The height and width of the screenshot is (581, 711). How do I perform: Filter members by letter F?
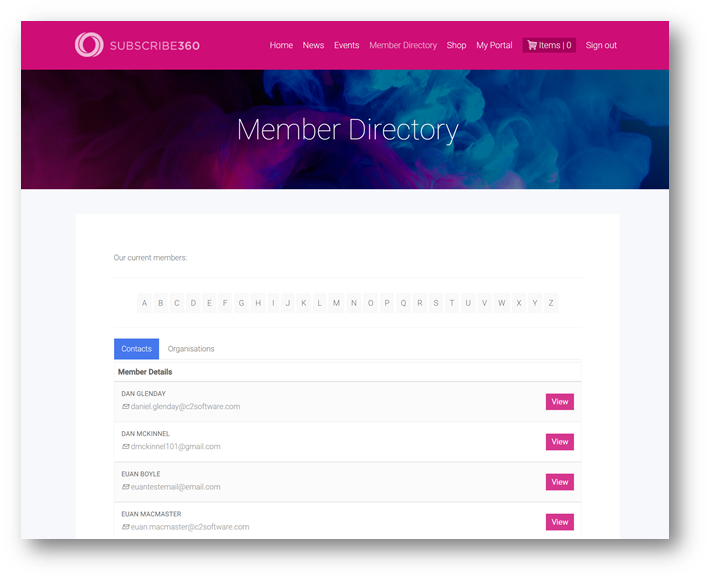click(x=225, y=303)
